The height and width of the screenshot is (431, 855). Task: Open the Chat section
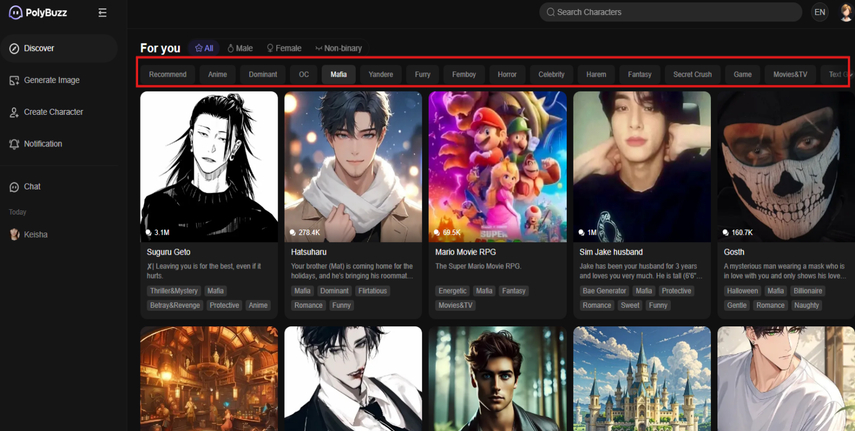[x=32, y=187]
